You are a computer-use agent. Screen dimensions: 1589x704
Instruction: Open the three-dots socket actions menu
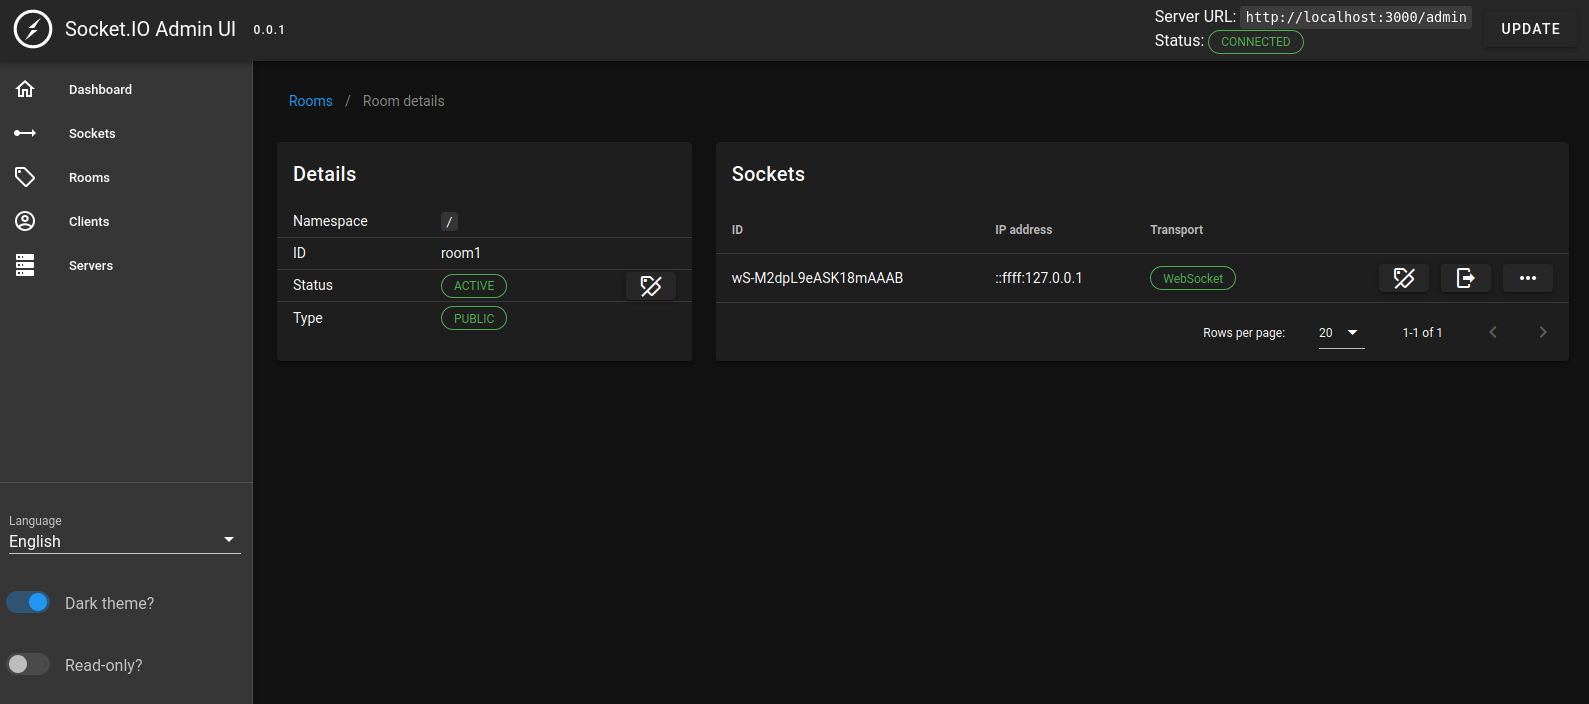[1527, 278]
